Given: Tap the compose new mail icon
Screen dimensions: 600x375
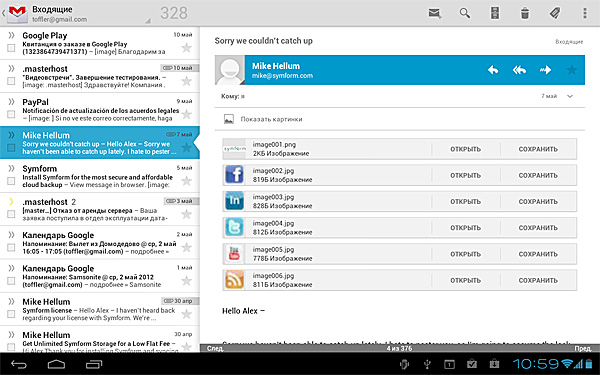Looking at the screenshot, I should point(434,13).
